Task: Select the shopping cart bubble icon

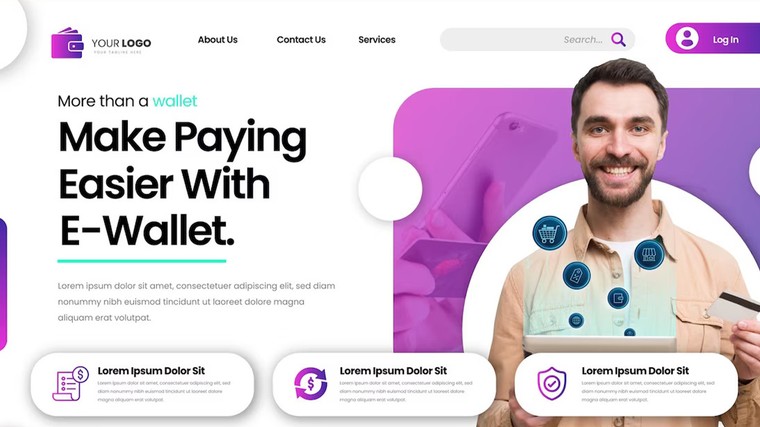Action: [550, 233]
